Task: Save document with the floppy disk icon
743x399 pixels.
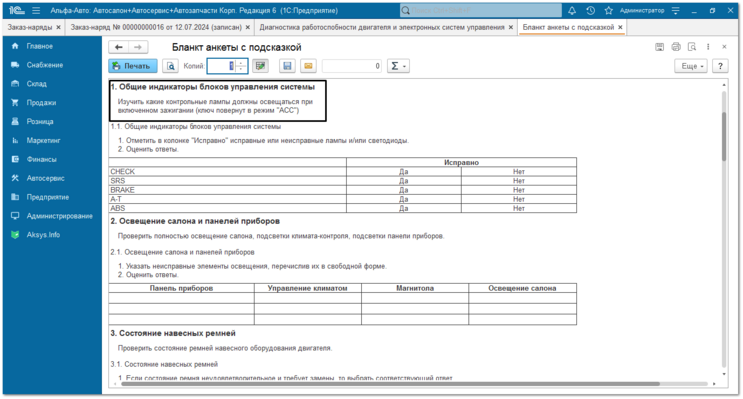Action: pyautogui.click(x=287, y=66)
